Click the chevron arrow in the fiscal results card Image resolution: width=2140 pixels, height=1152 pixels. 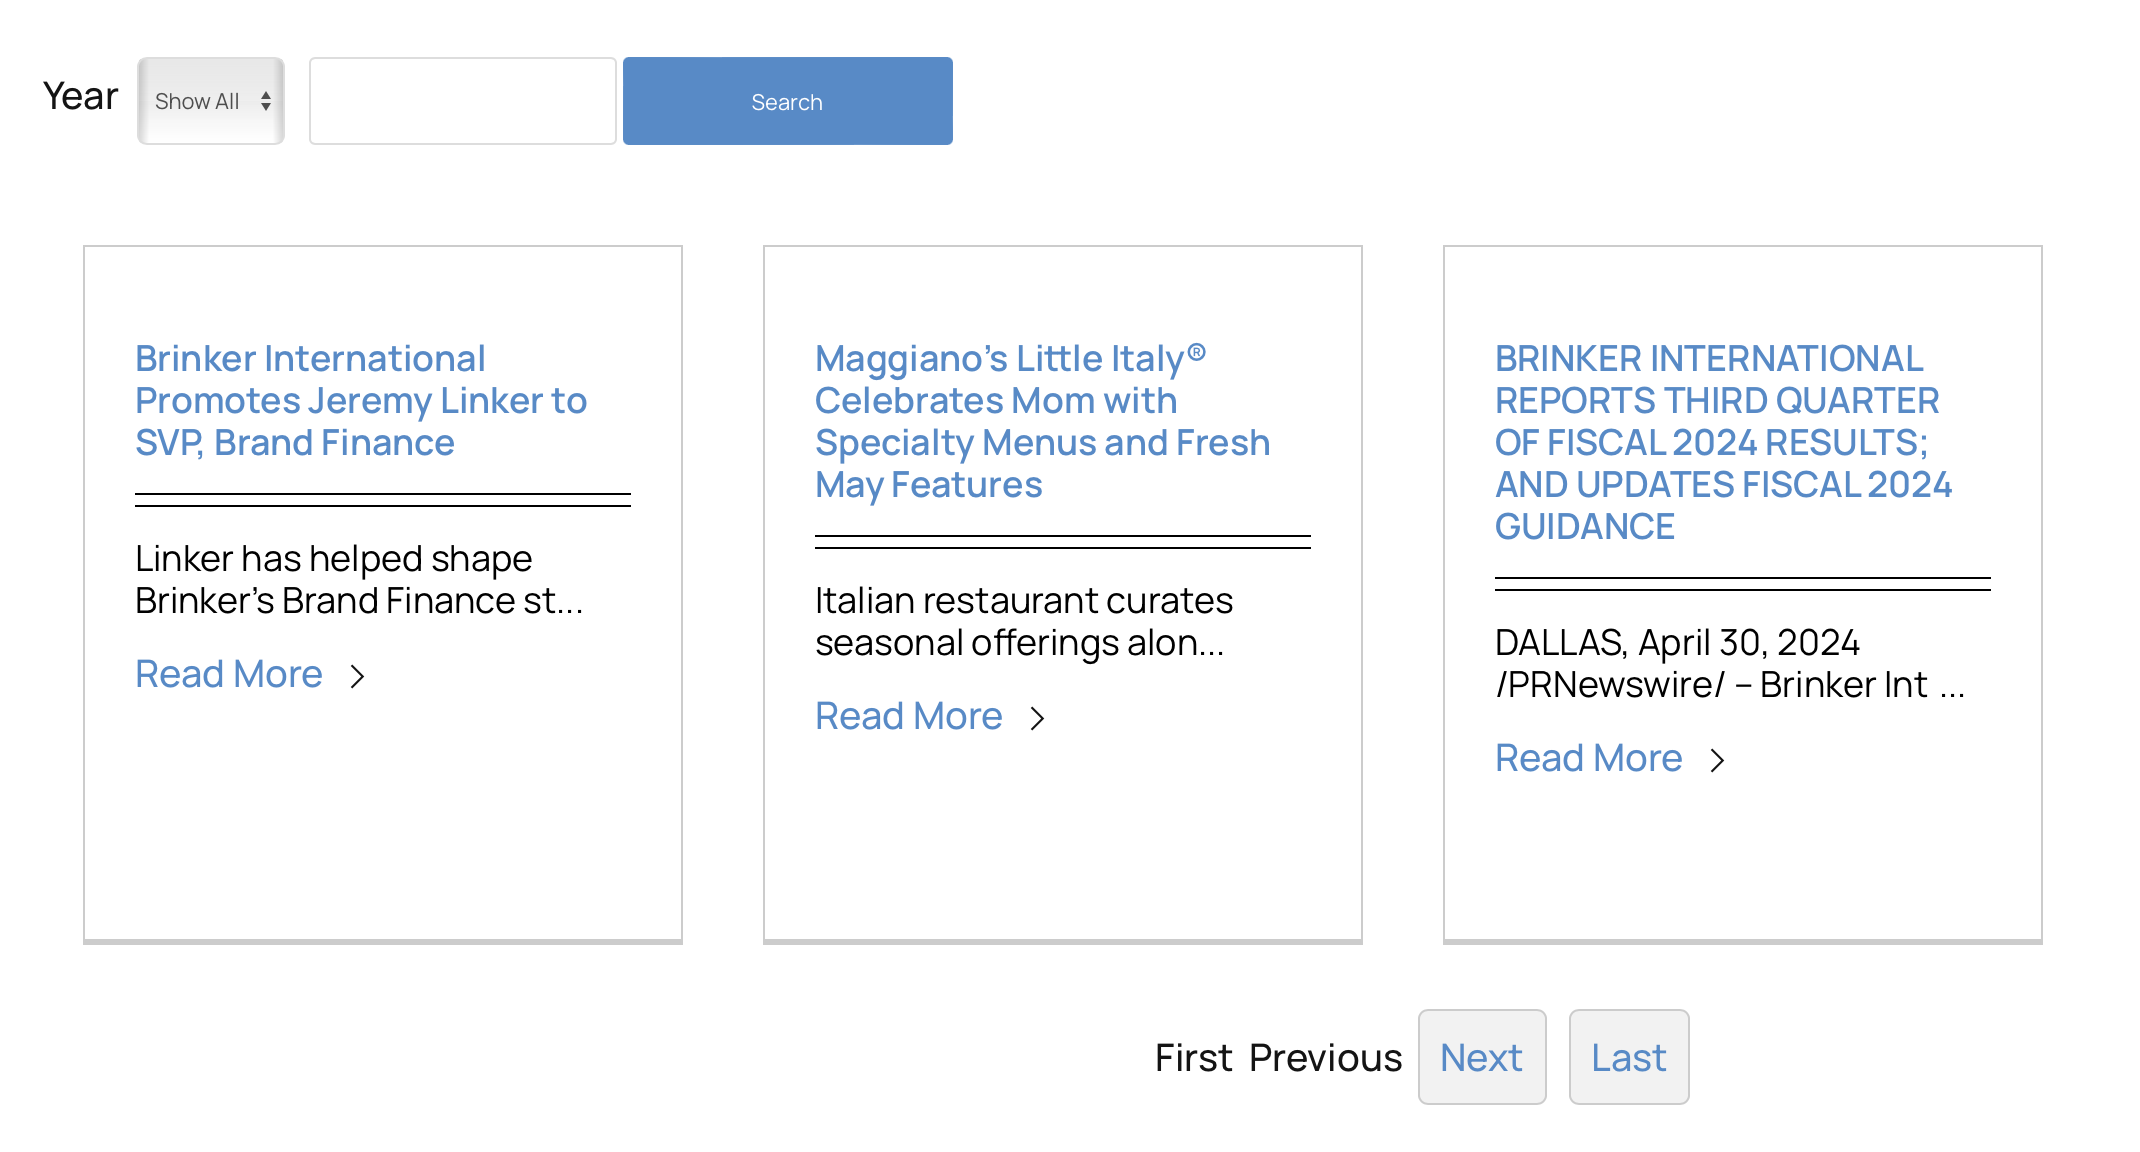(x=1717, y=761)
